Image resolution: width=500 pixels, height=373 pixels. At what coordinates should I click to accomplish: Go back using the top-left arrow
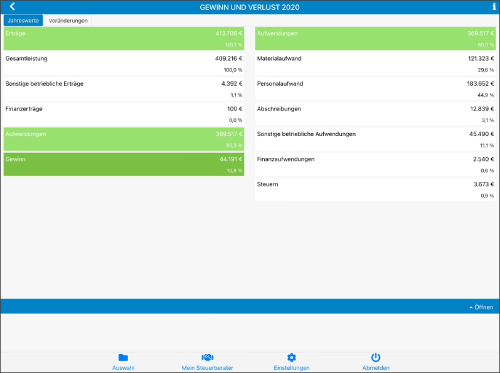[12, 7]
